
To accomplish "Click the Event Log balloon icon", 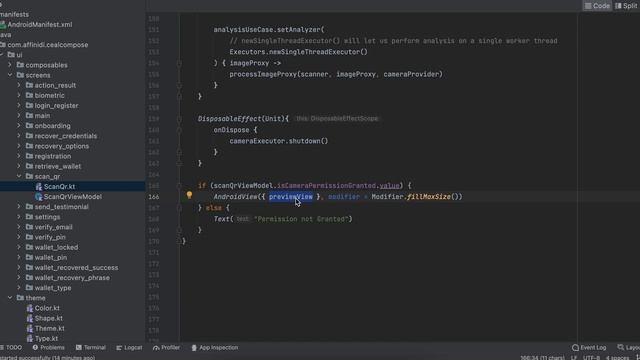I will [x=575, y=348].
